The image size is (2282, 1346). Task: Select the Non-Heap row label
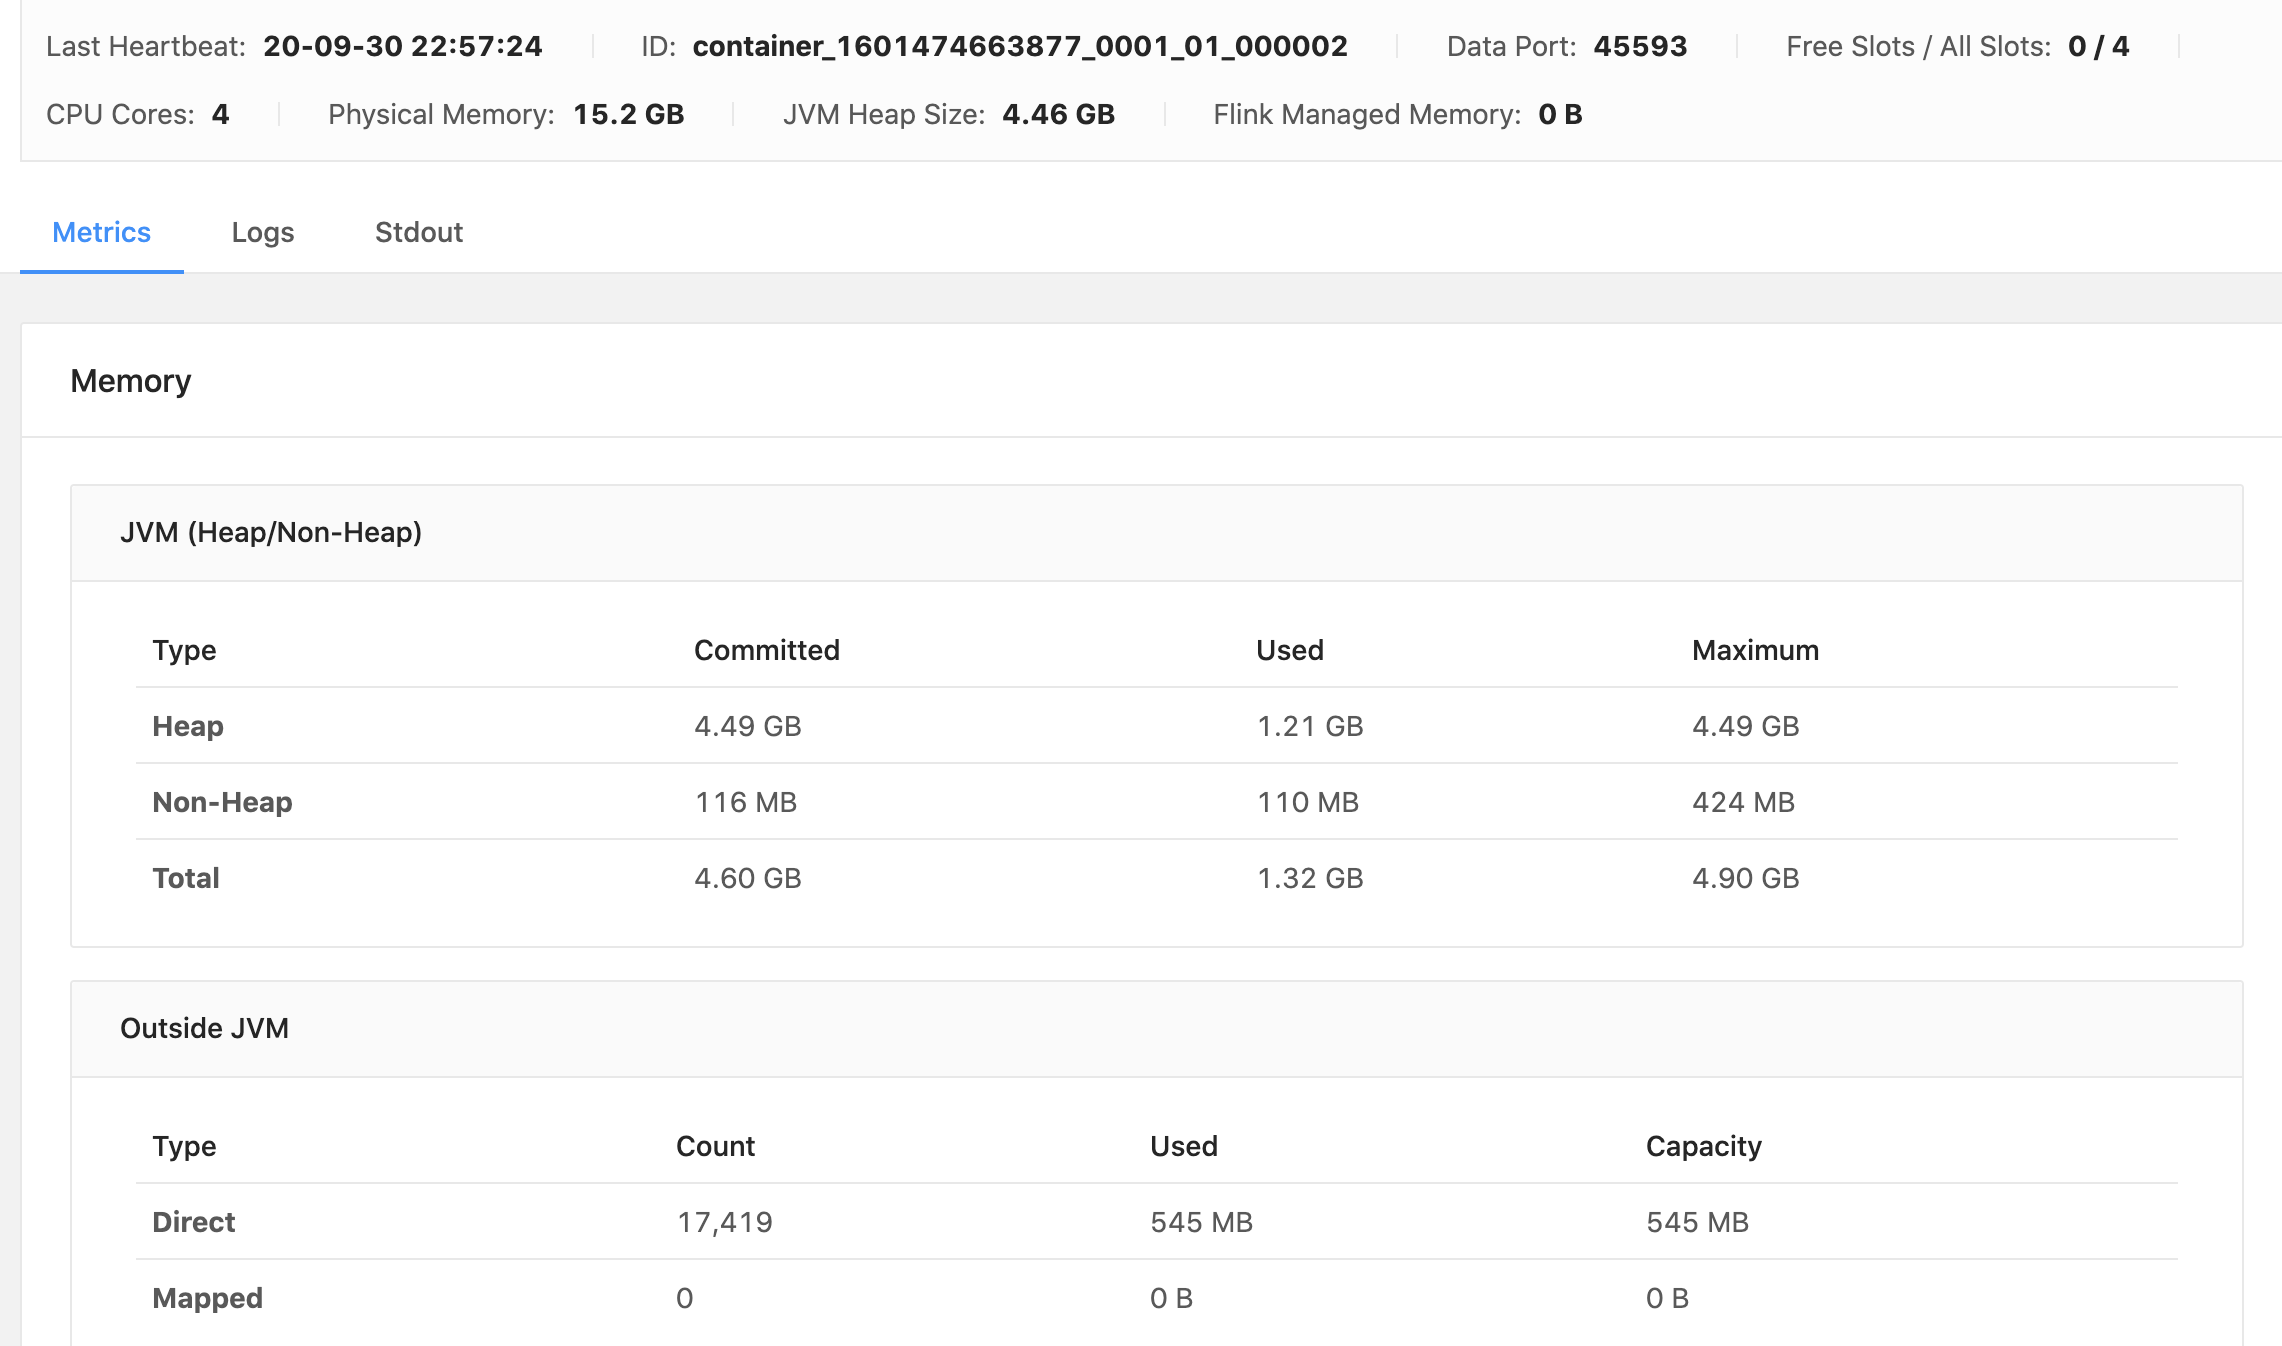pos(222,802)
